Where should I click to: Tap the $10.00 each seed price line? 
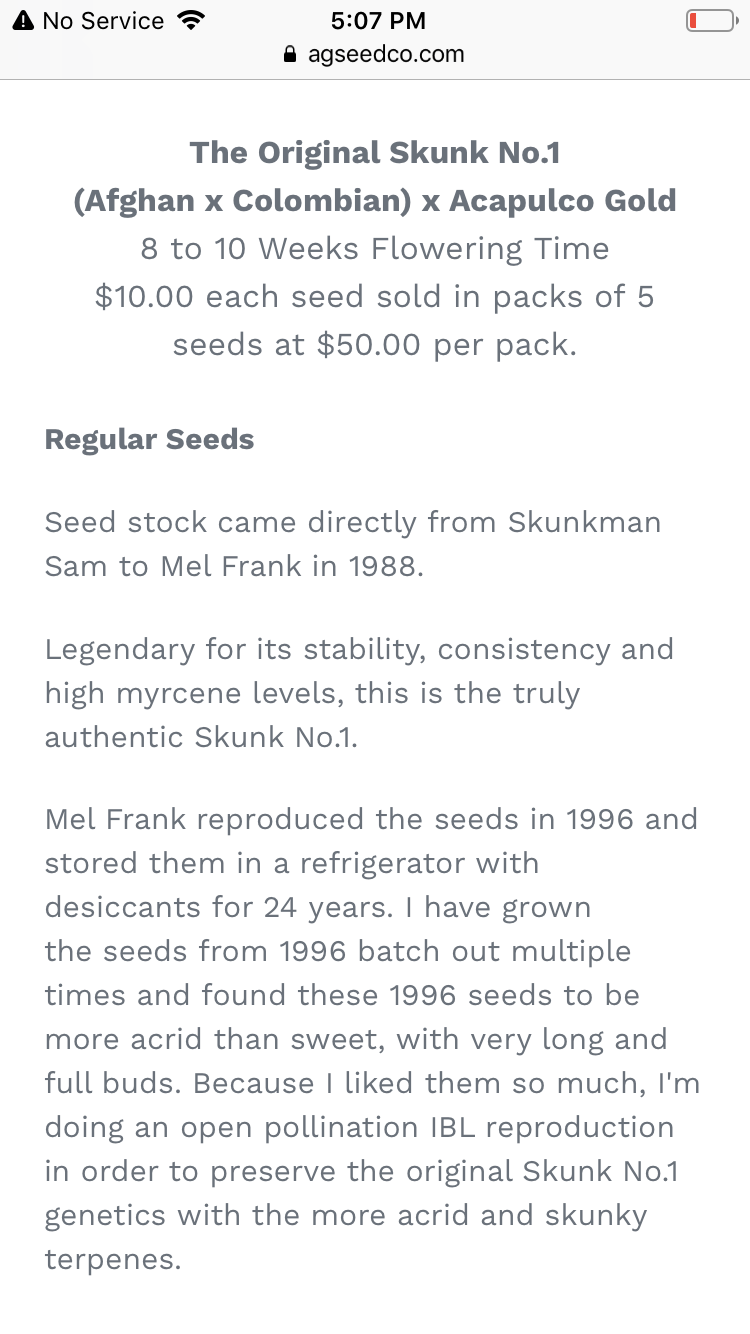click(x=375, y=297)
